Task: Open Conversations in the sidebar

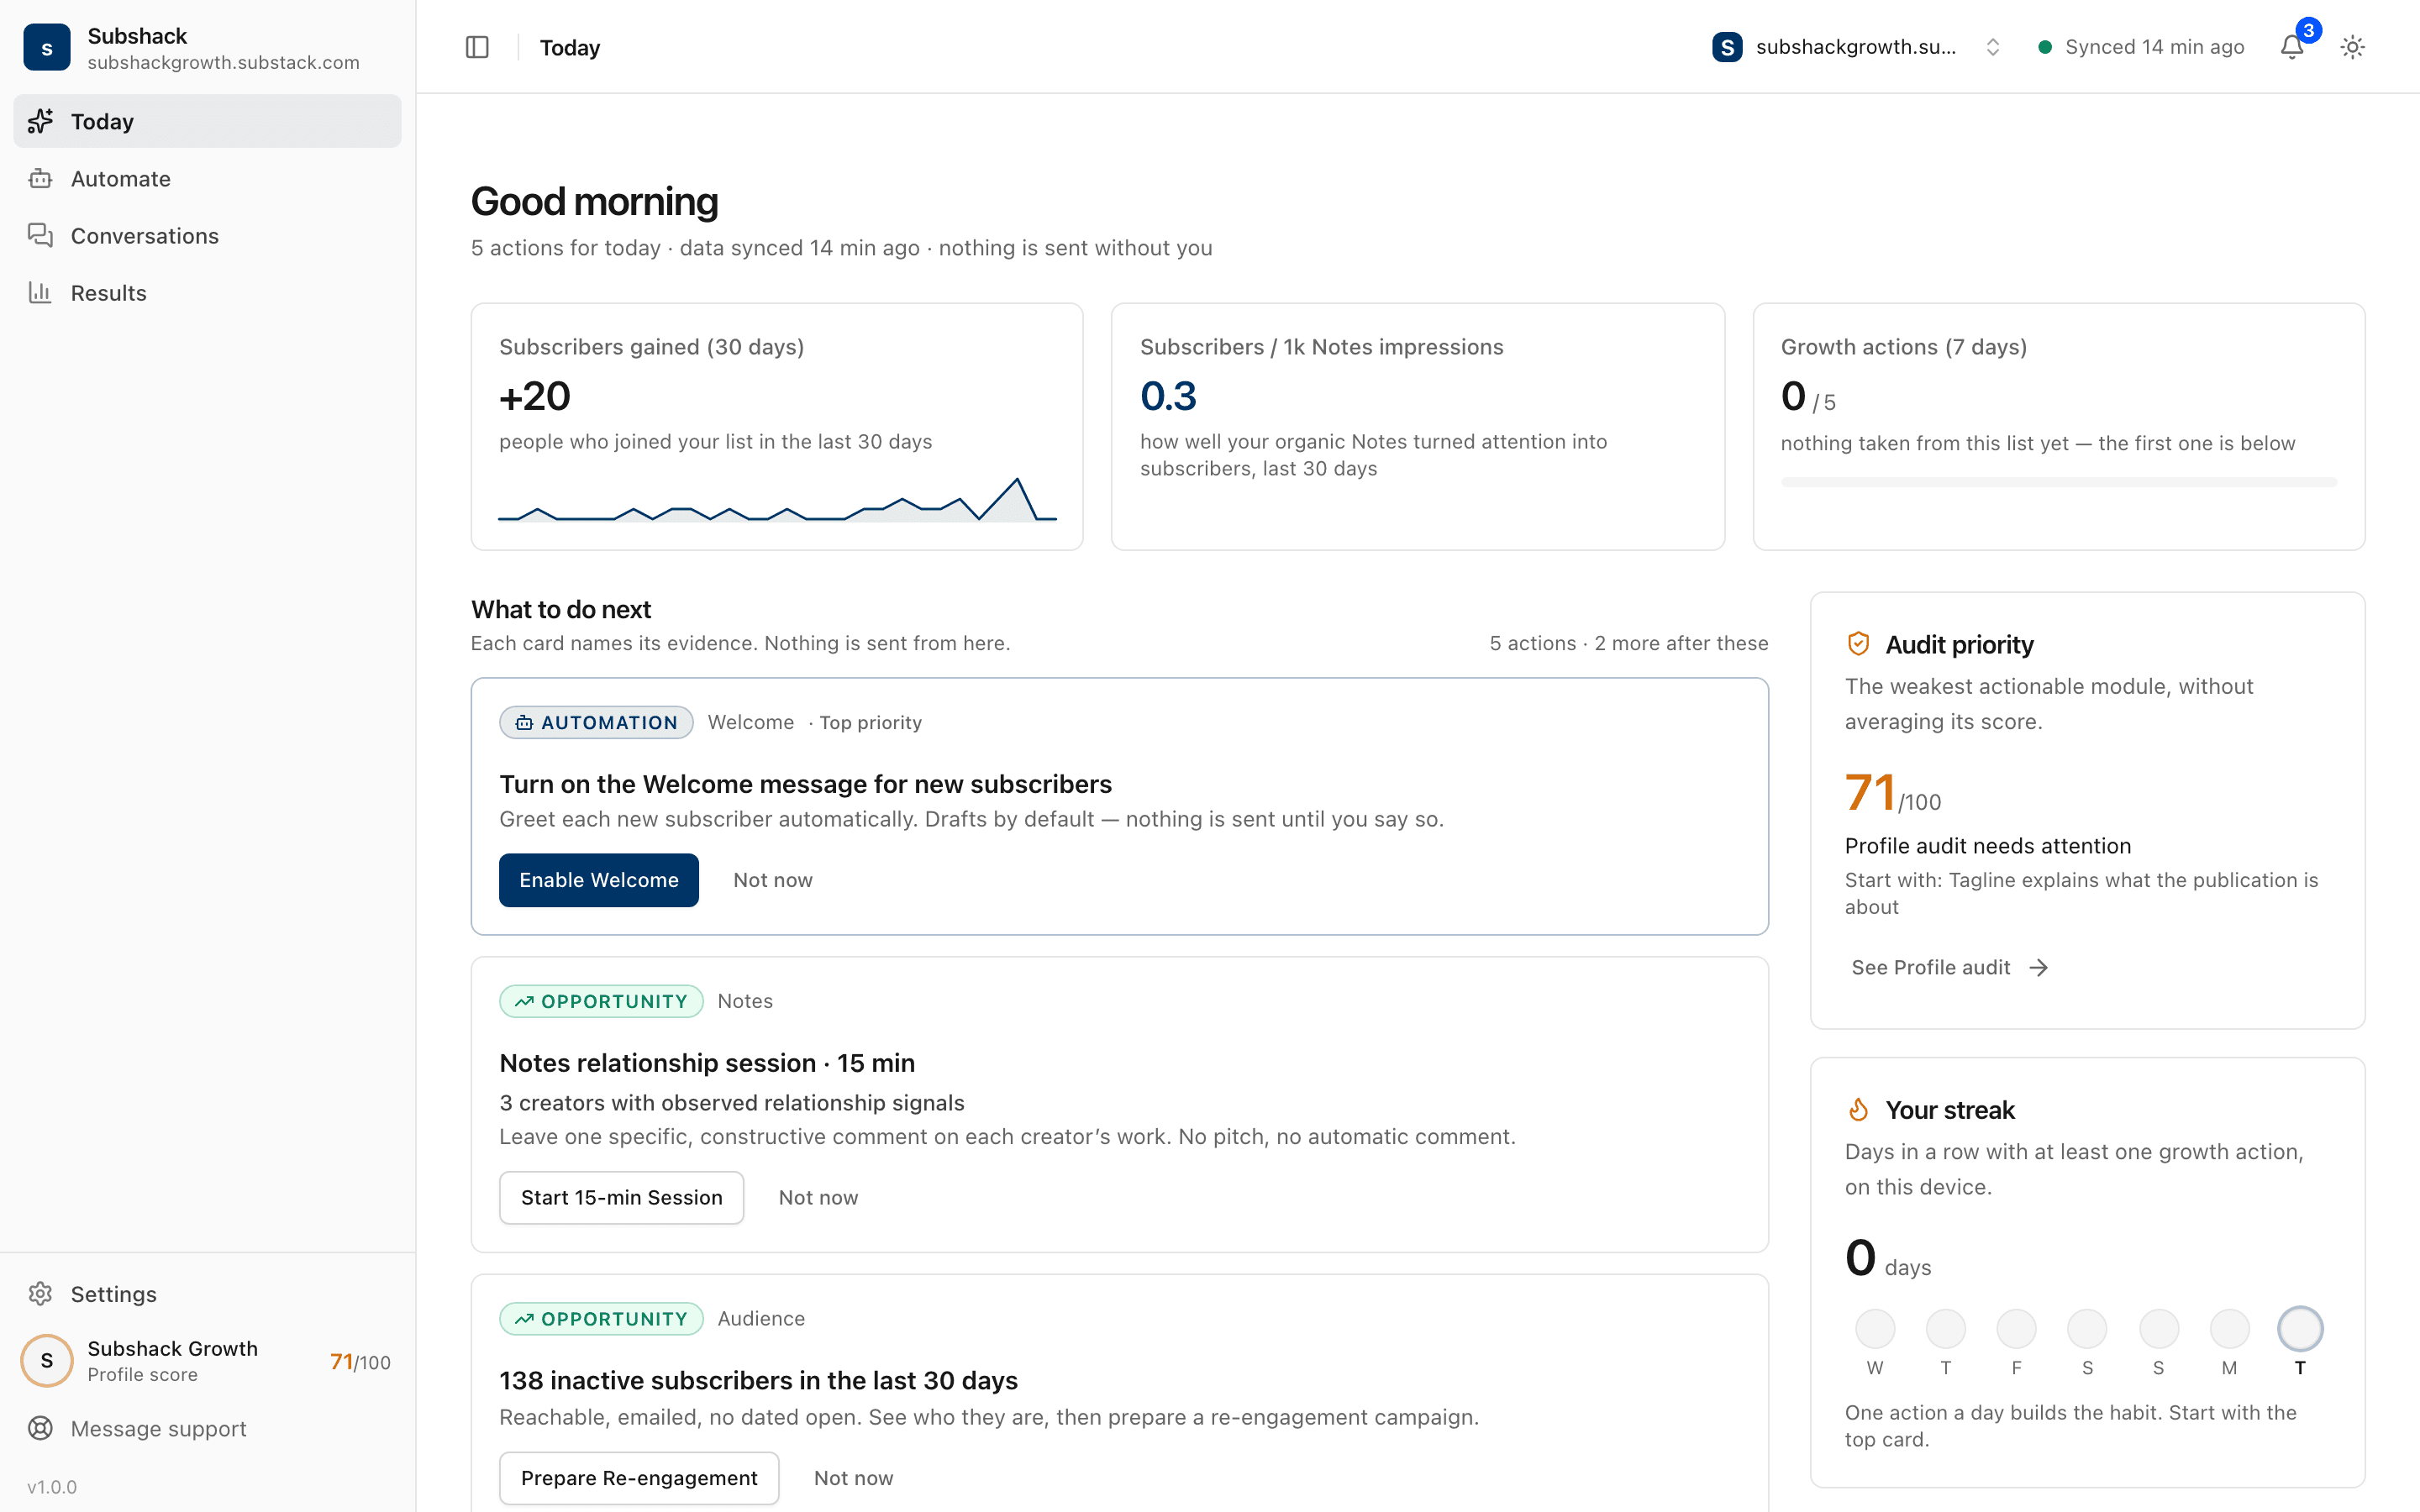Action: tap(207, 235)
